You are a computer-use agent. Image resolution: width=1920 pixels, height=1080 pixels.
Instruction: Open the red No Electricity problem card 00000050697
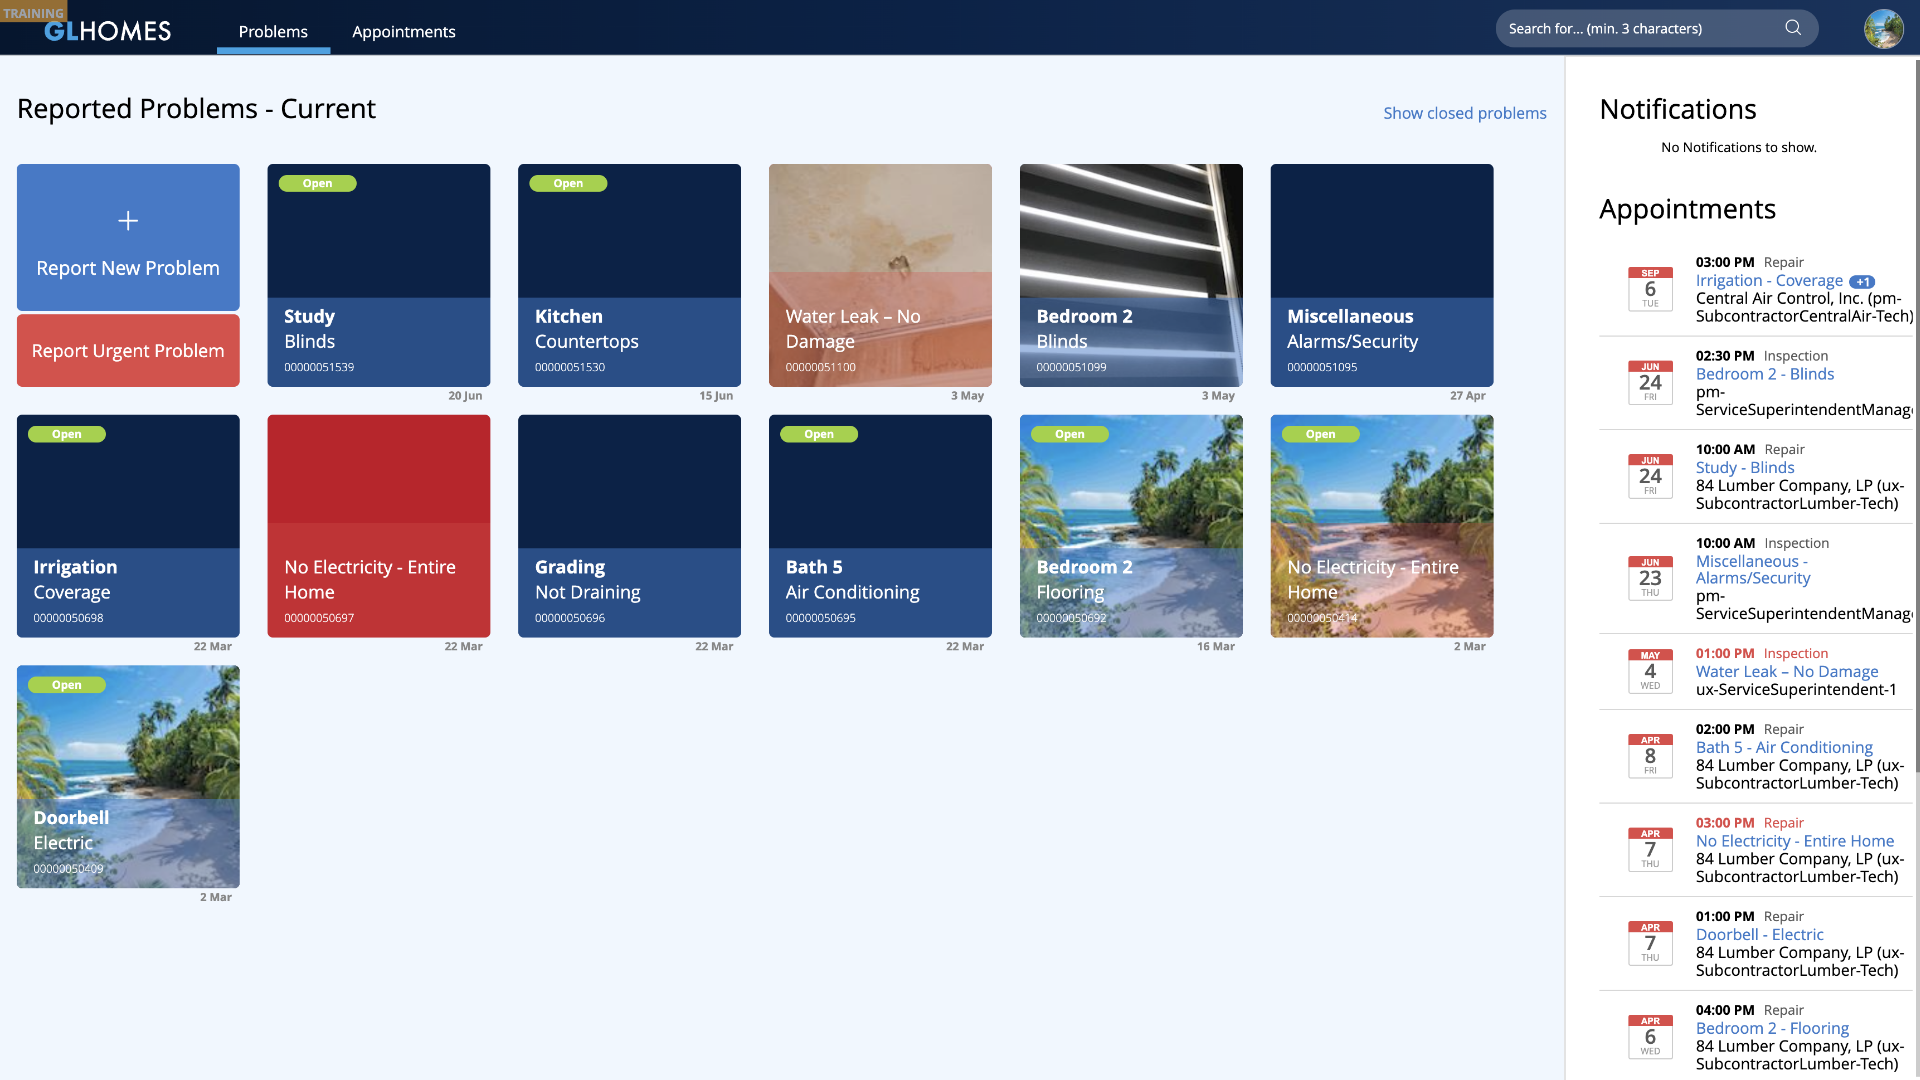tap(378, 526)
